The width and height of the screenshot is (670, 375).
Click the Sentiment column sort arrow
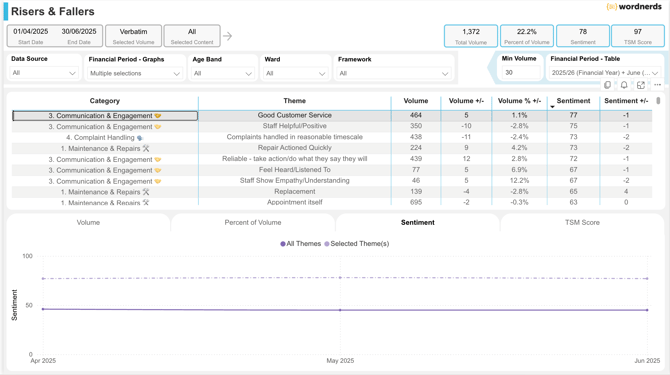click(552, 106)
